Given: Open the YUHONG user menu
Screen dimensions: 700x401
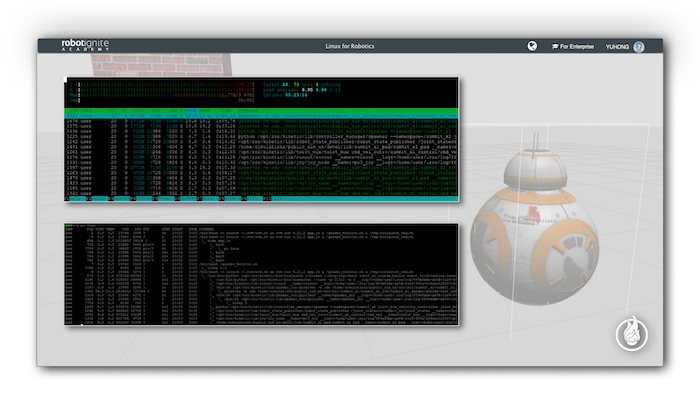Looking at the screenshot, I should [617, 46].
